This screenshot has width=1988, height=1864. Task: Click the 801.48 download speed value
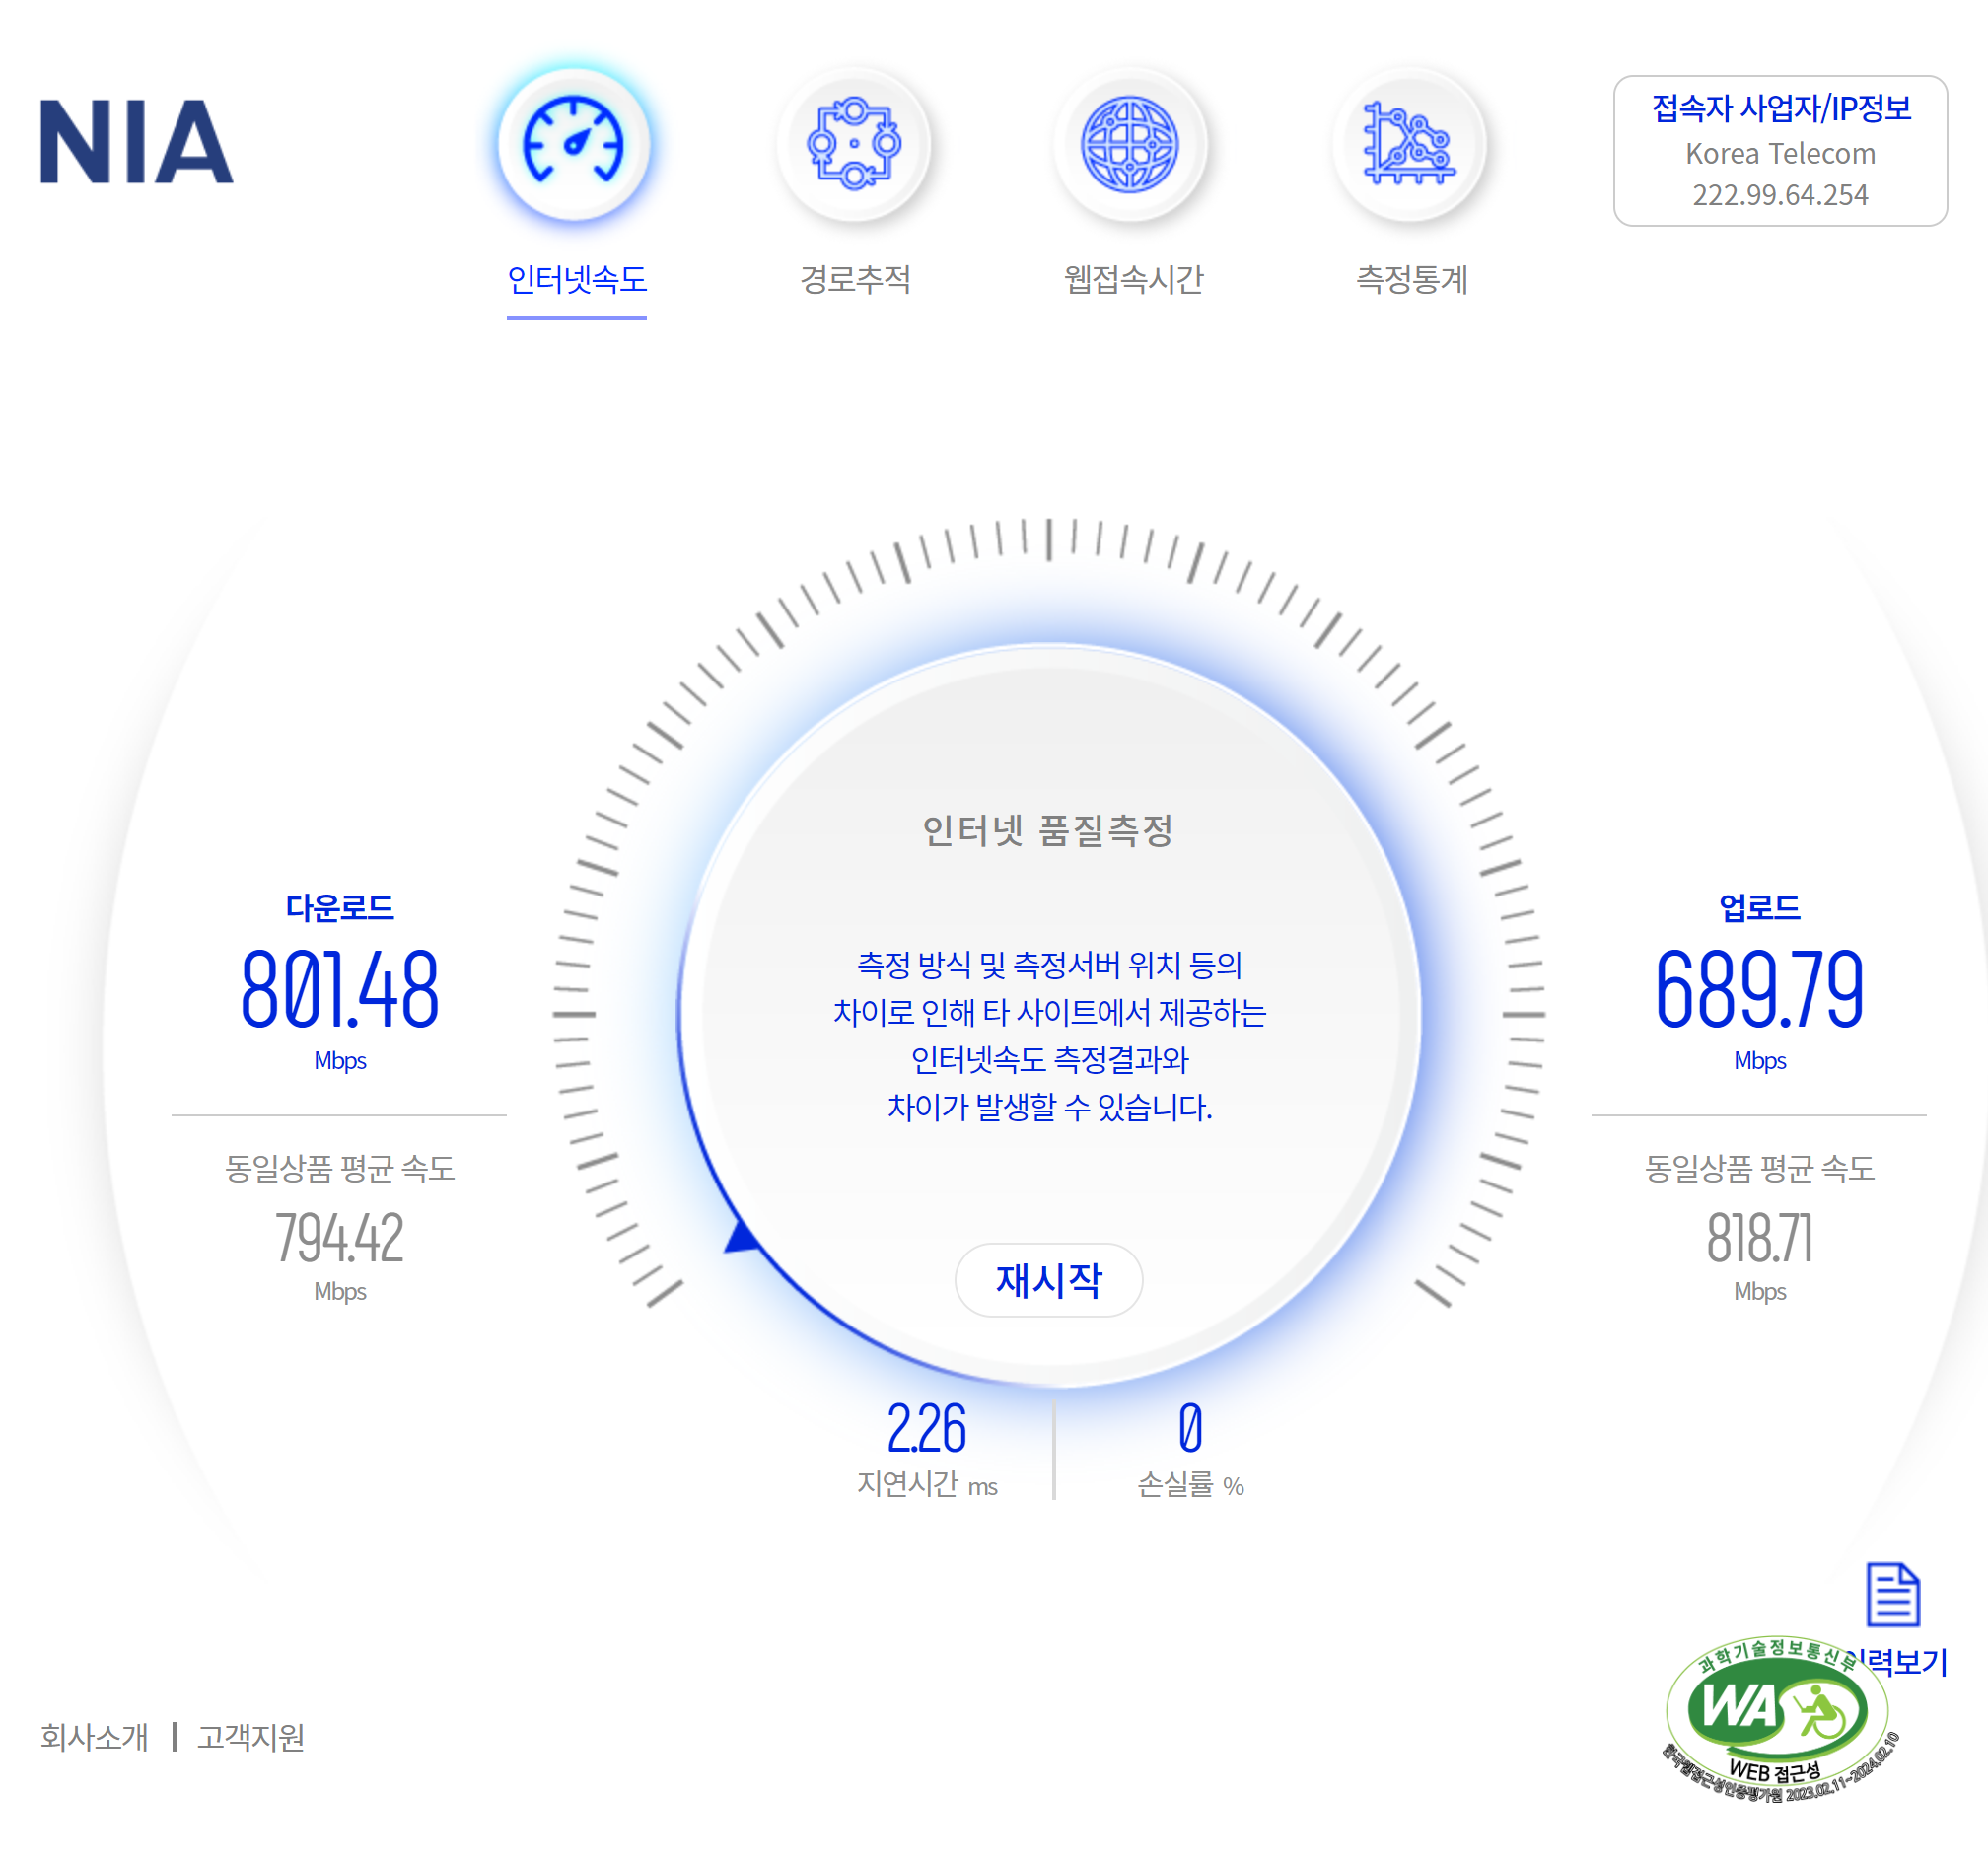coord(339,990)
